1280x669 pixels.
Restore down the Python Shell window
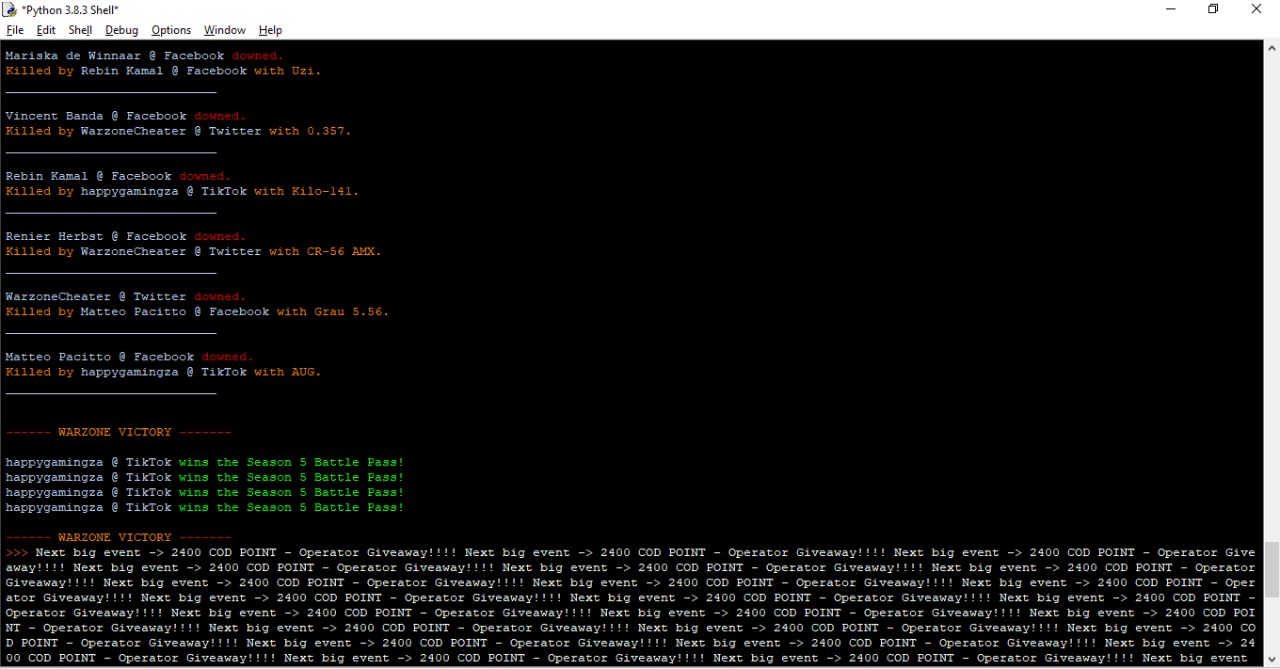coord(1213,9)
